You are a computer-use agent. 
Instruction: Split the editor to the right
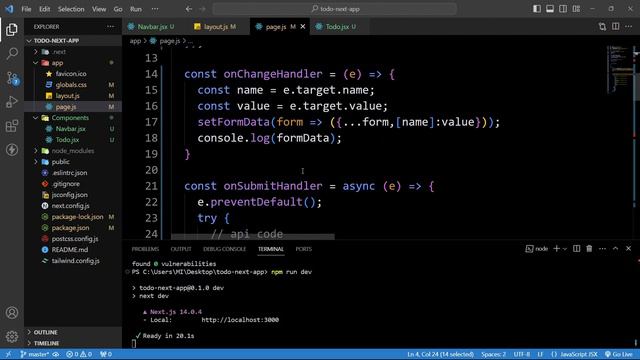(x=616, y=27)
